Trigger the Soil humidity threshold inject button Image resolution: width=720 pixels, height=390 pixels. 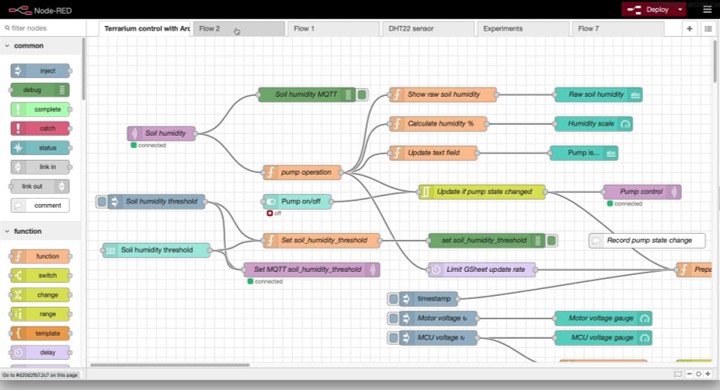pos(101,201)
